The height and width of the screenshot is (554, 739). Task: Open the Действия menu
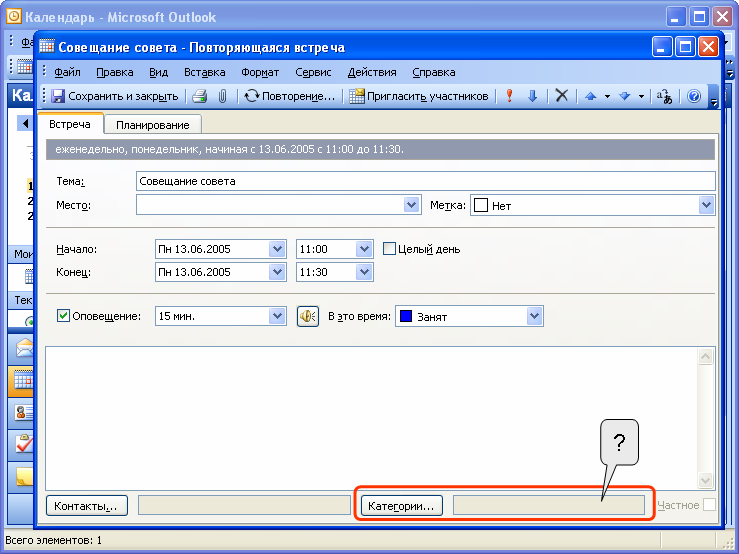pos(372,72)
